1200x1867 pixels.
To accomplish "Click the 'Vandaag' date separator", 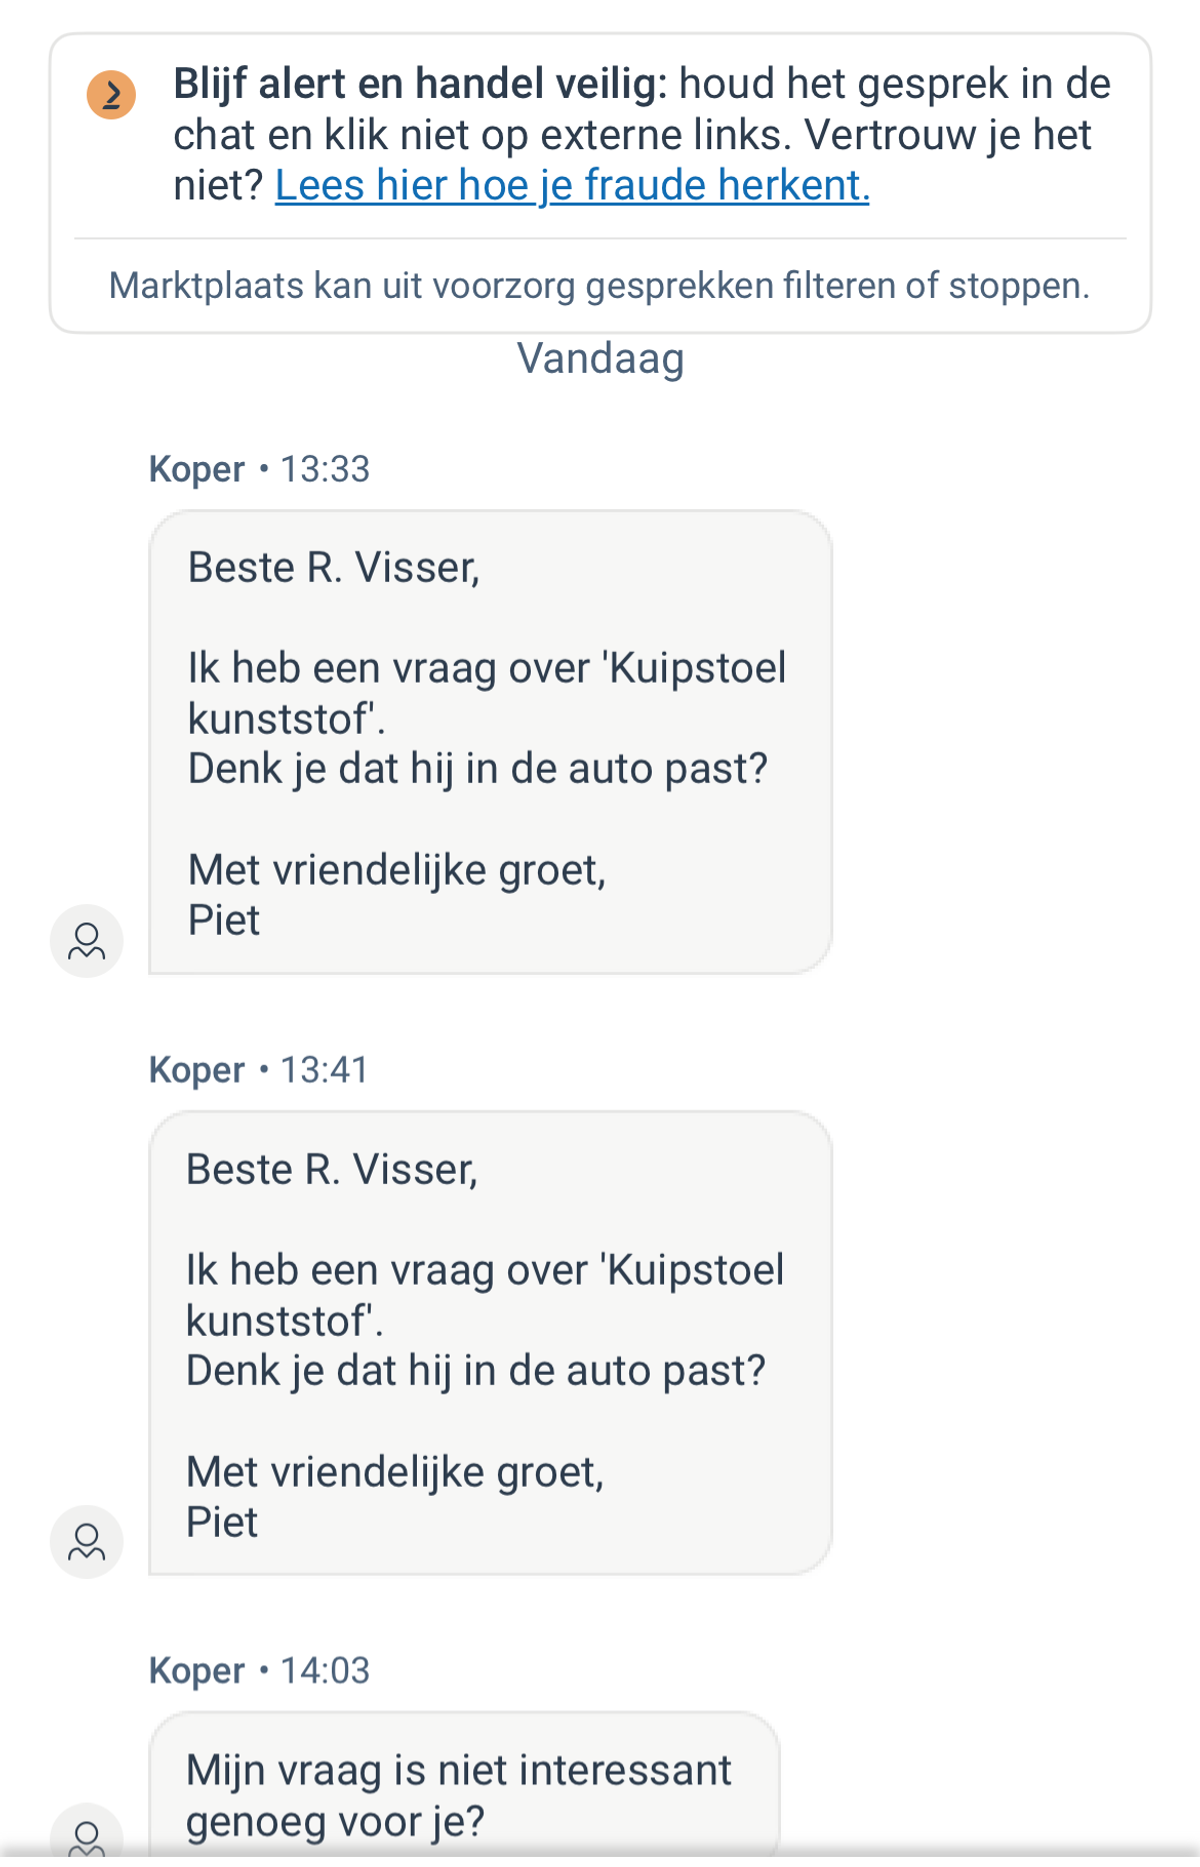I will point(600,358).
